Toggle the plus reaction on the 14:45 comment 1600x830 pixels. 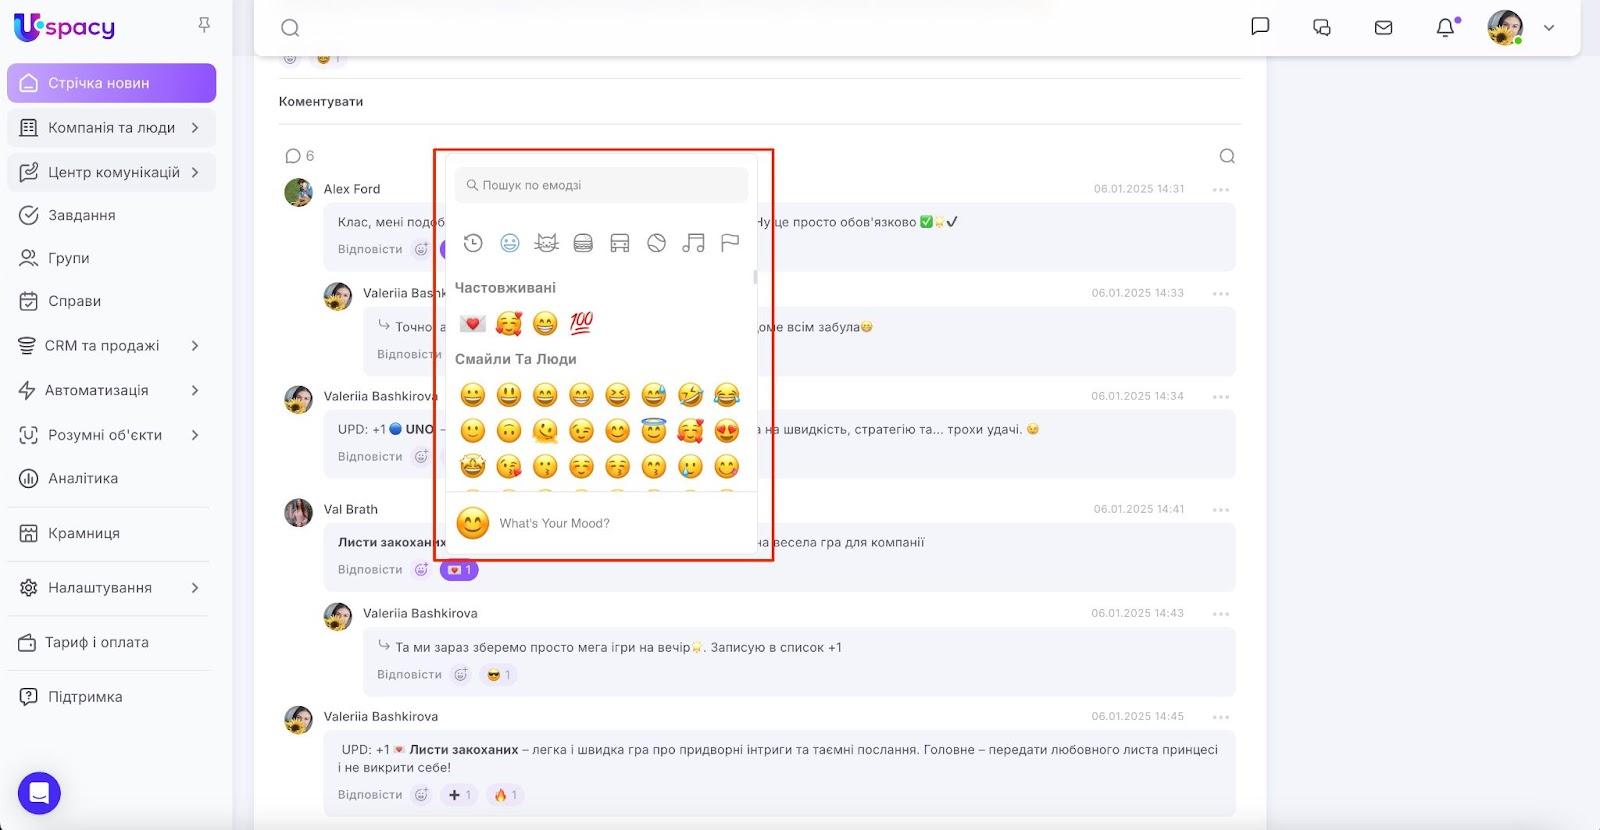460,795
